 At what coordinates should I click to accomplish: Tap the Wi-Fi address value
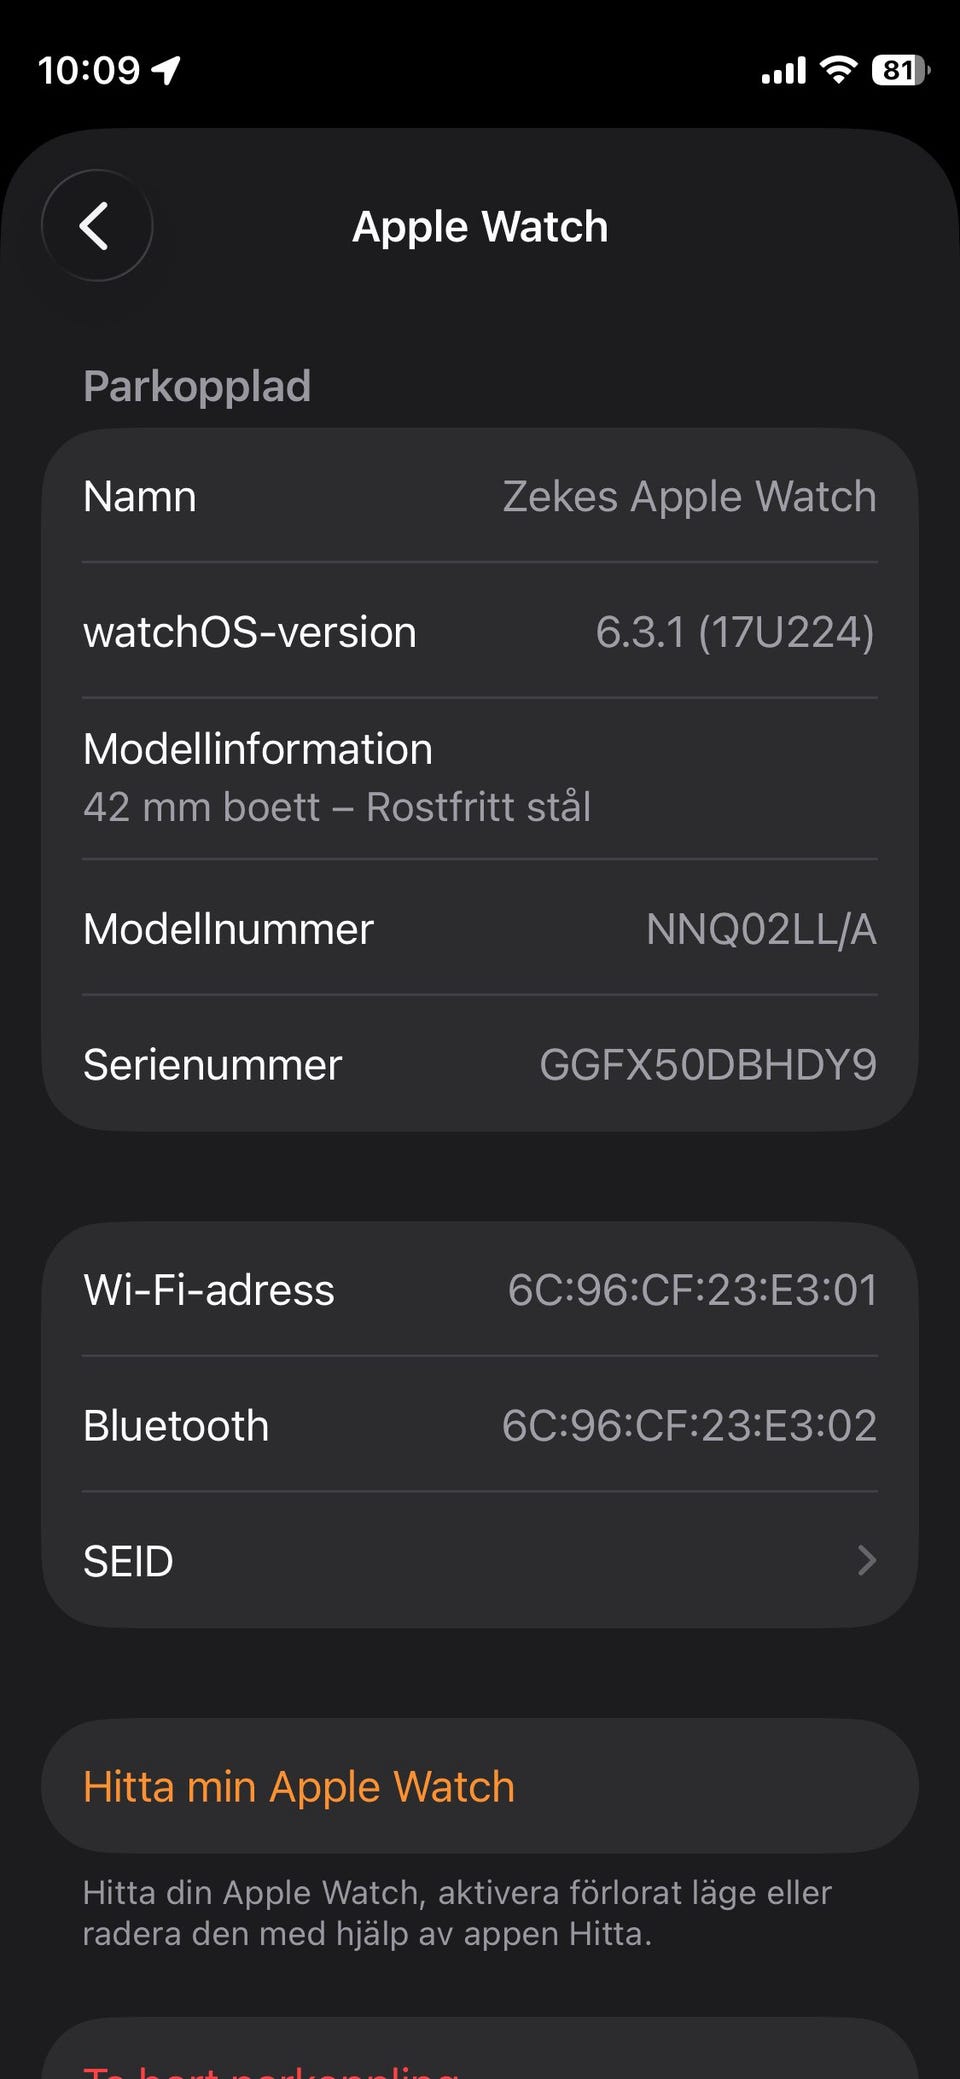click(692, 1290)
